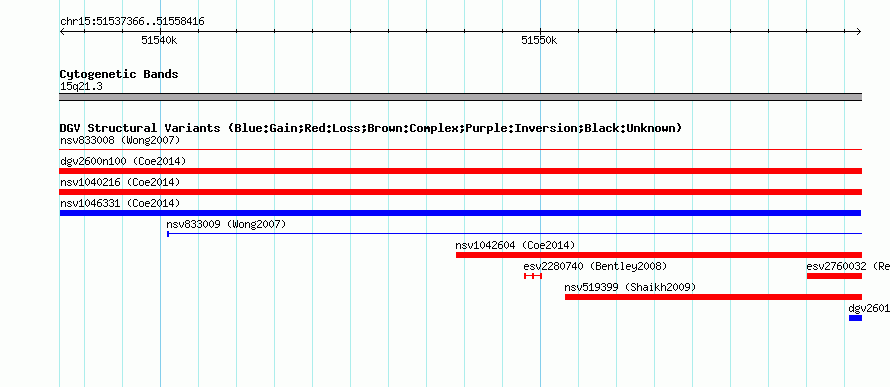The height and width of the screenshot is (387, 890).
Task: Open the dgv2600n100 (Coe2014) variant label
Action: point(123,161)
